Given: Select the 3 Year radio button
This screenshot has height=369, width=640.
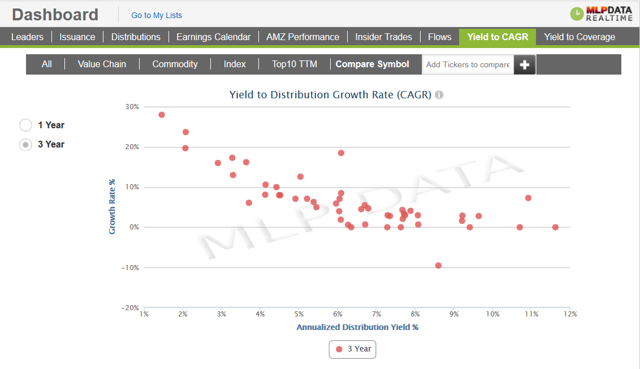Looking at the screenshot, I should [x=25, y=144].
